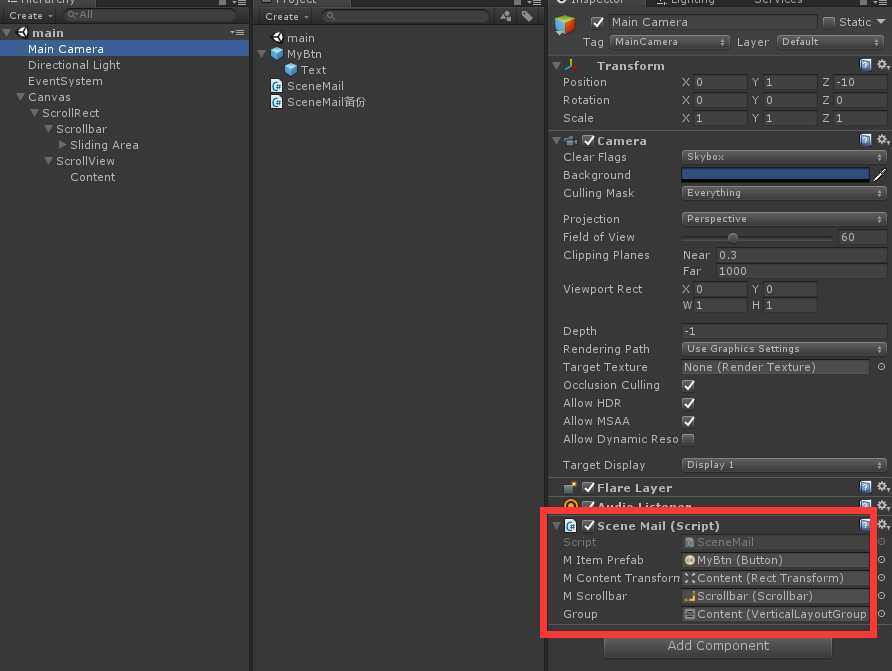This screenshot has height=671, width=892.
Task: Click Search by Label tag icon
Action: (527, 16)
